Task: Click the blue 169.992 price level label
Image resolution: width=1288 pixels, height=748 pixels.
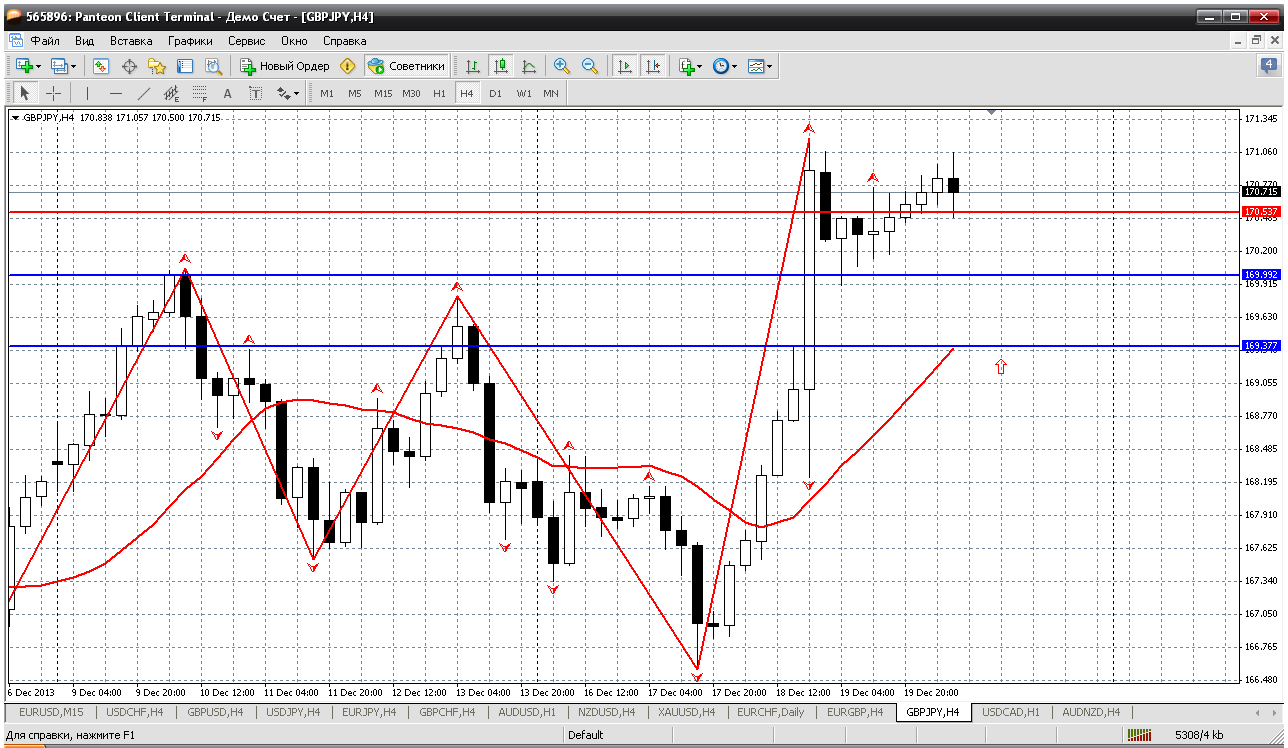Action: [1261, 275]
